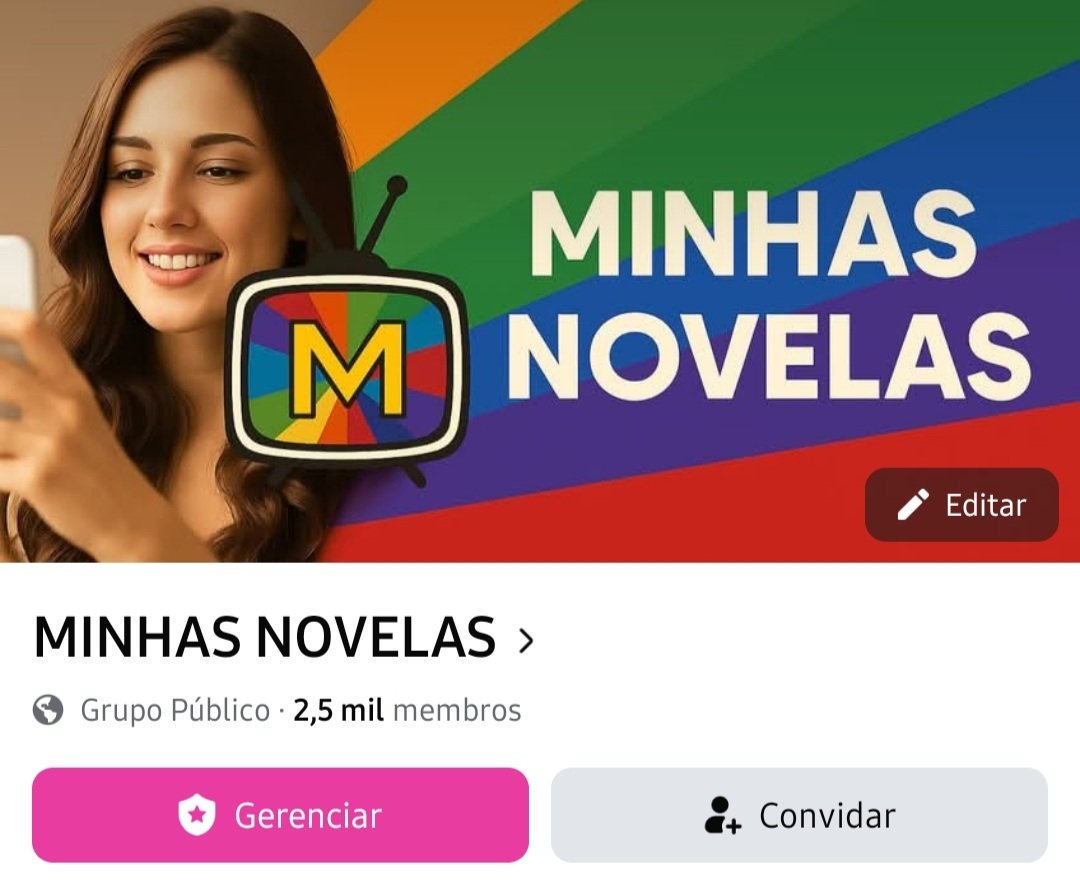Open the MINHAS NOVELAS group name heading
This screenshot has width=1080, height=880.
coord(264,638)
